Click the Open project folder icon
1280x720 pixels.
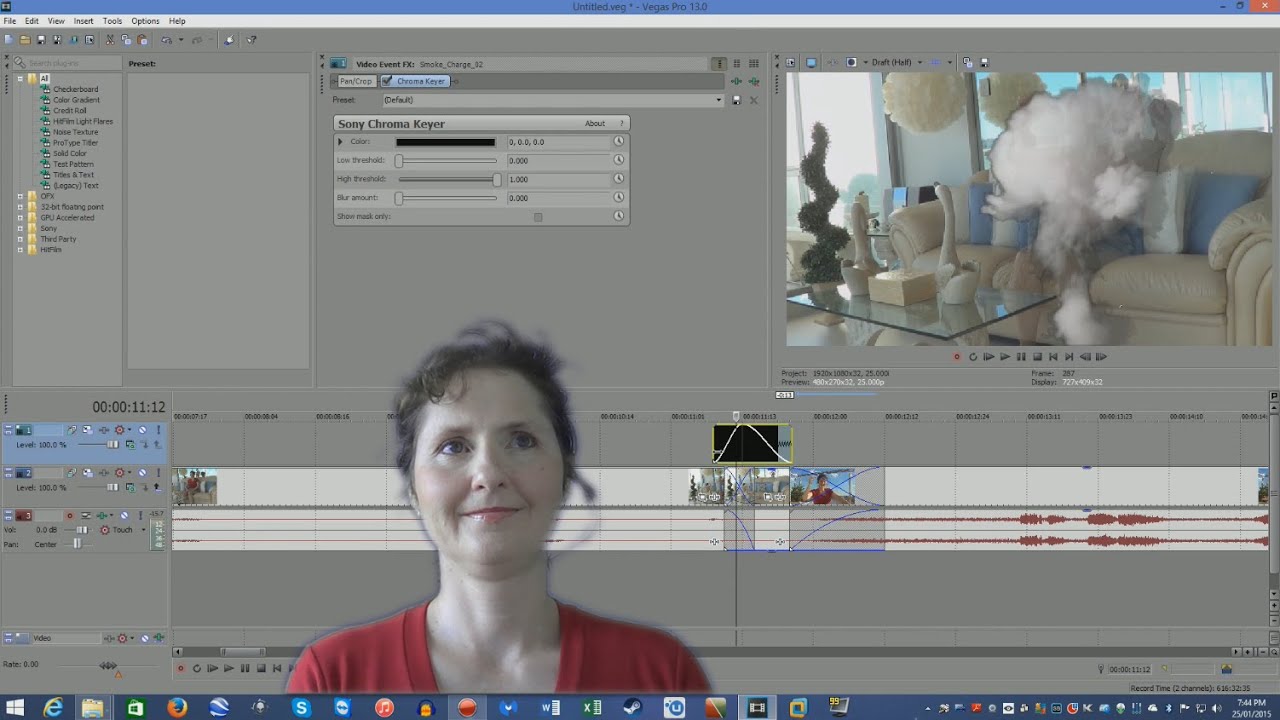pos(25,40)
